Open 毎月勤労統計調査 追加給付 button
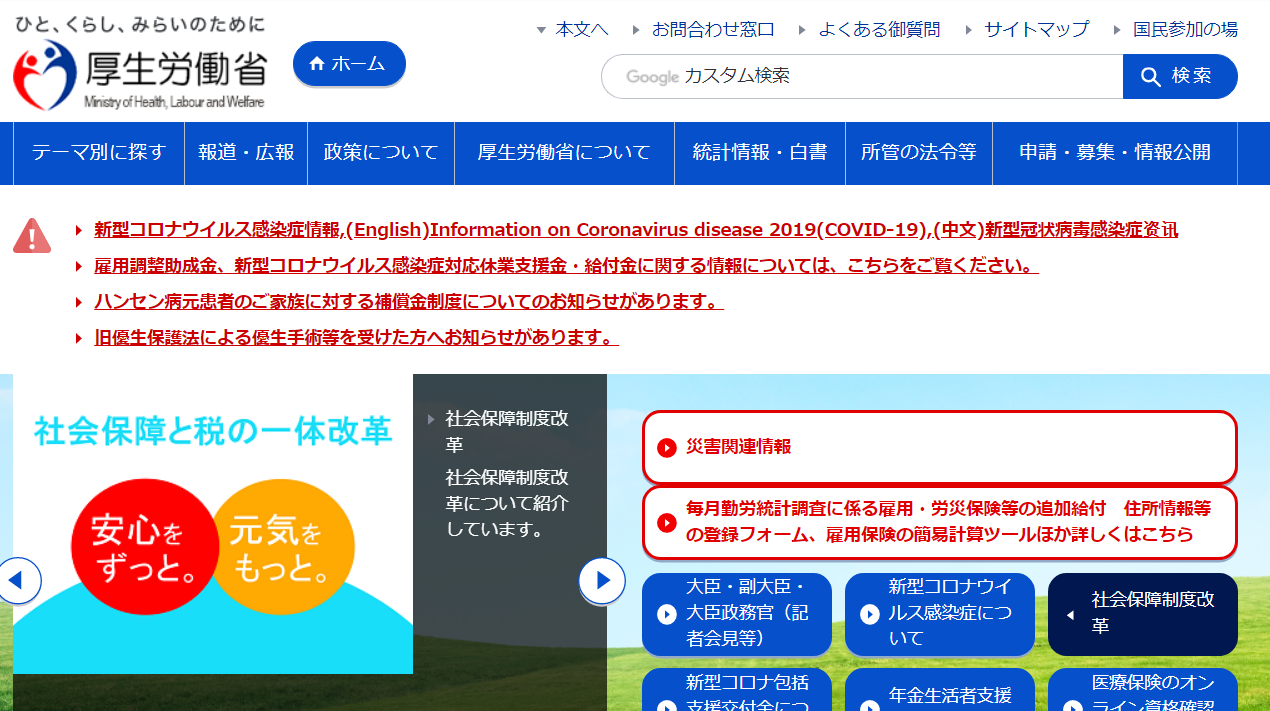 (939, 522)
